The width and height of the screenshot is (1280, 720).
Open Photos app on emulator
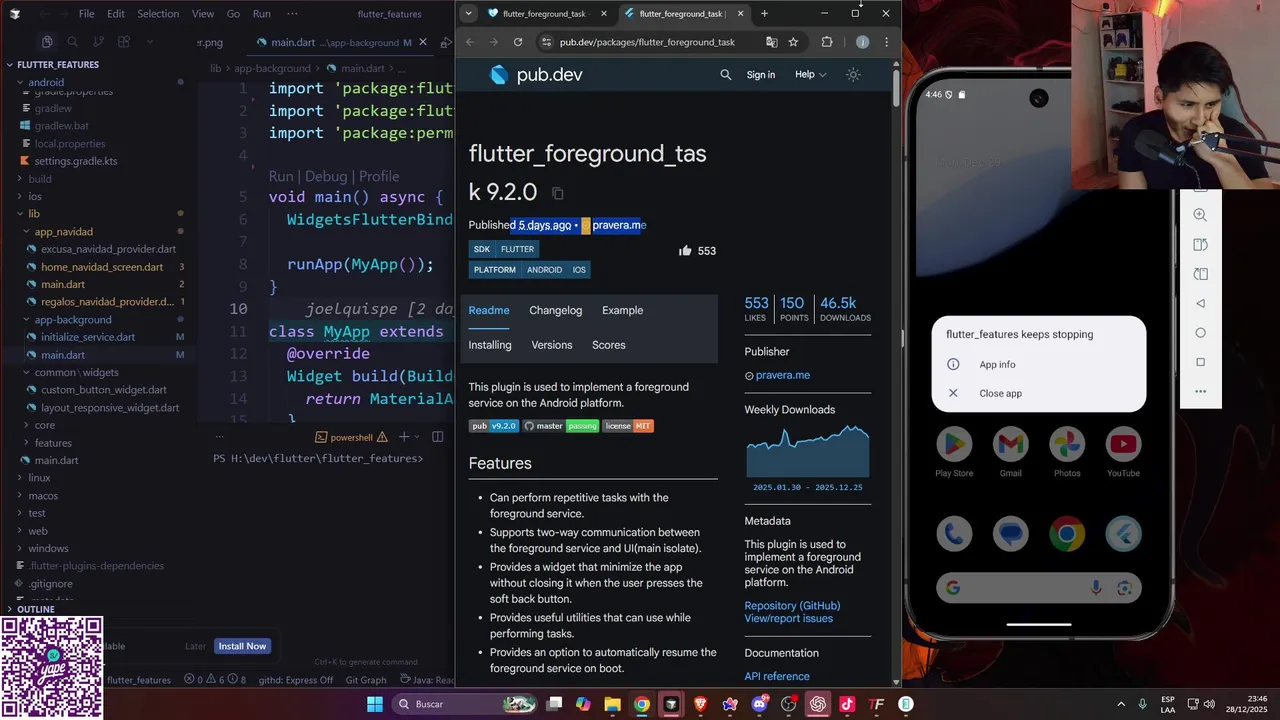[x=1067, y=444]
